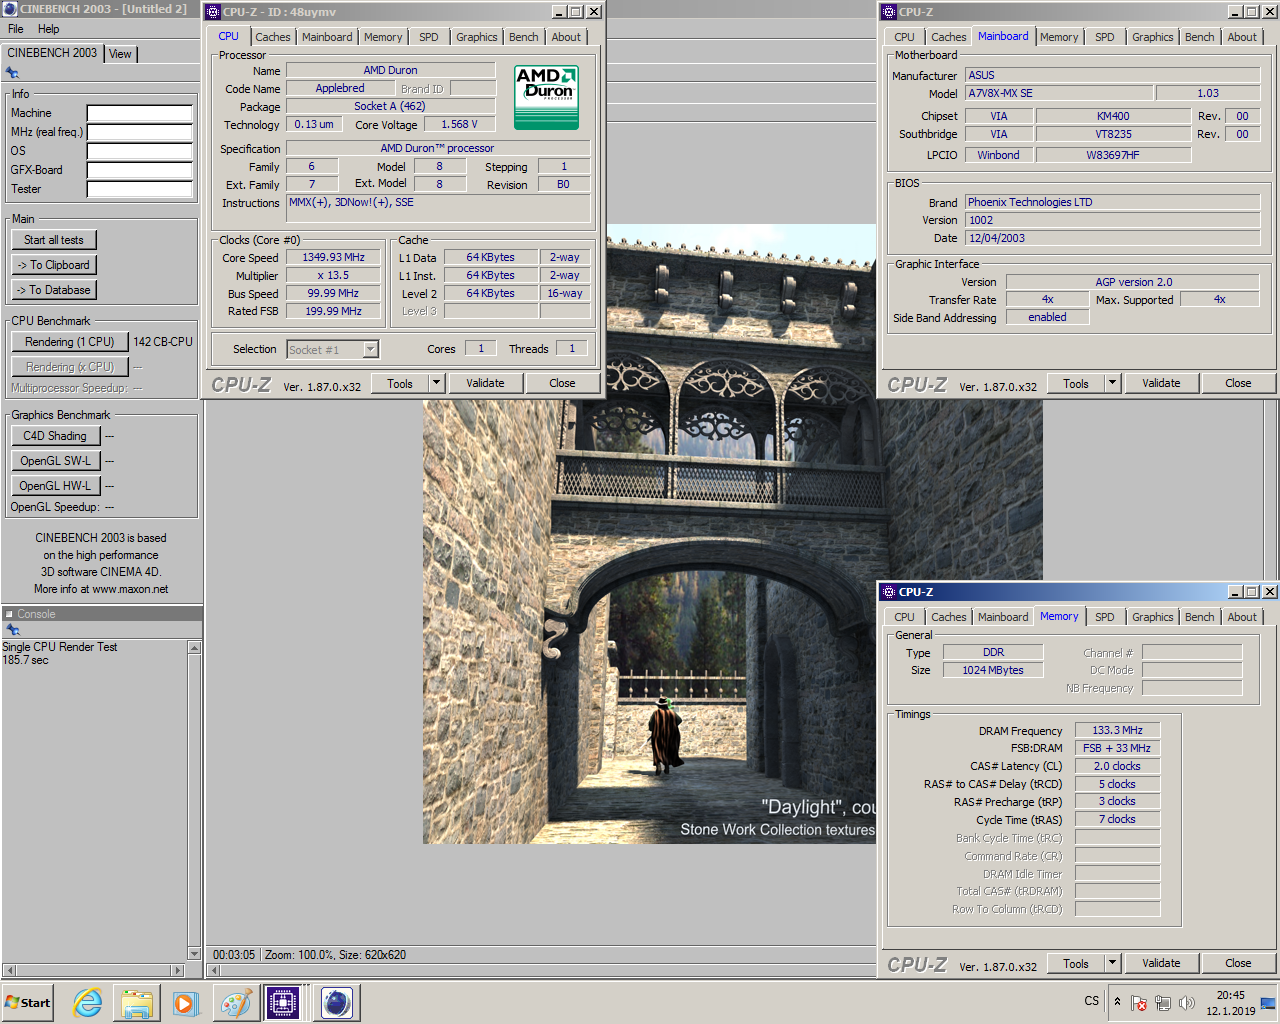
Task: Open Tools dropdown arrow in the CPU-Z Memory window
Action: click(x=1112, y=963)
